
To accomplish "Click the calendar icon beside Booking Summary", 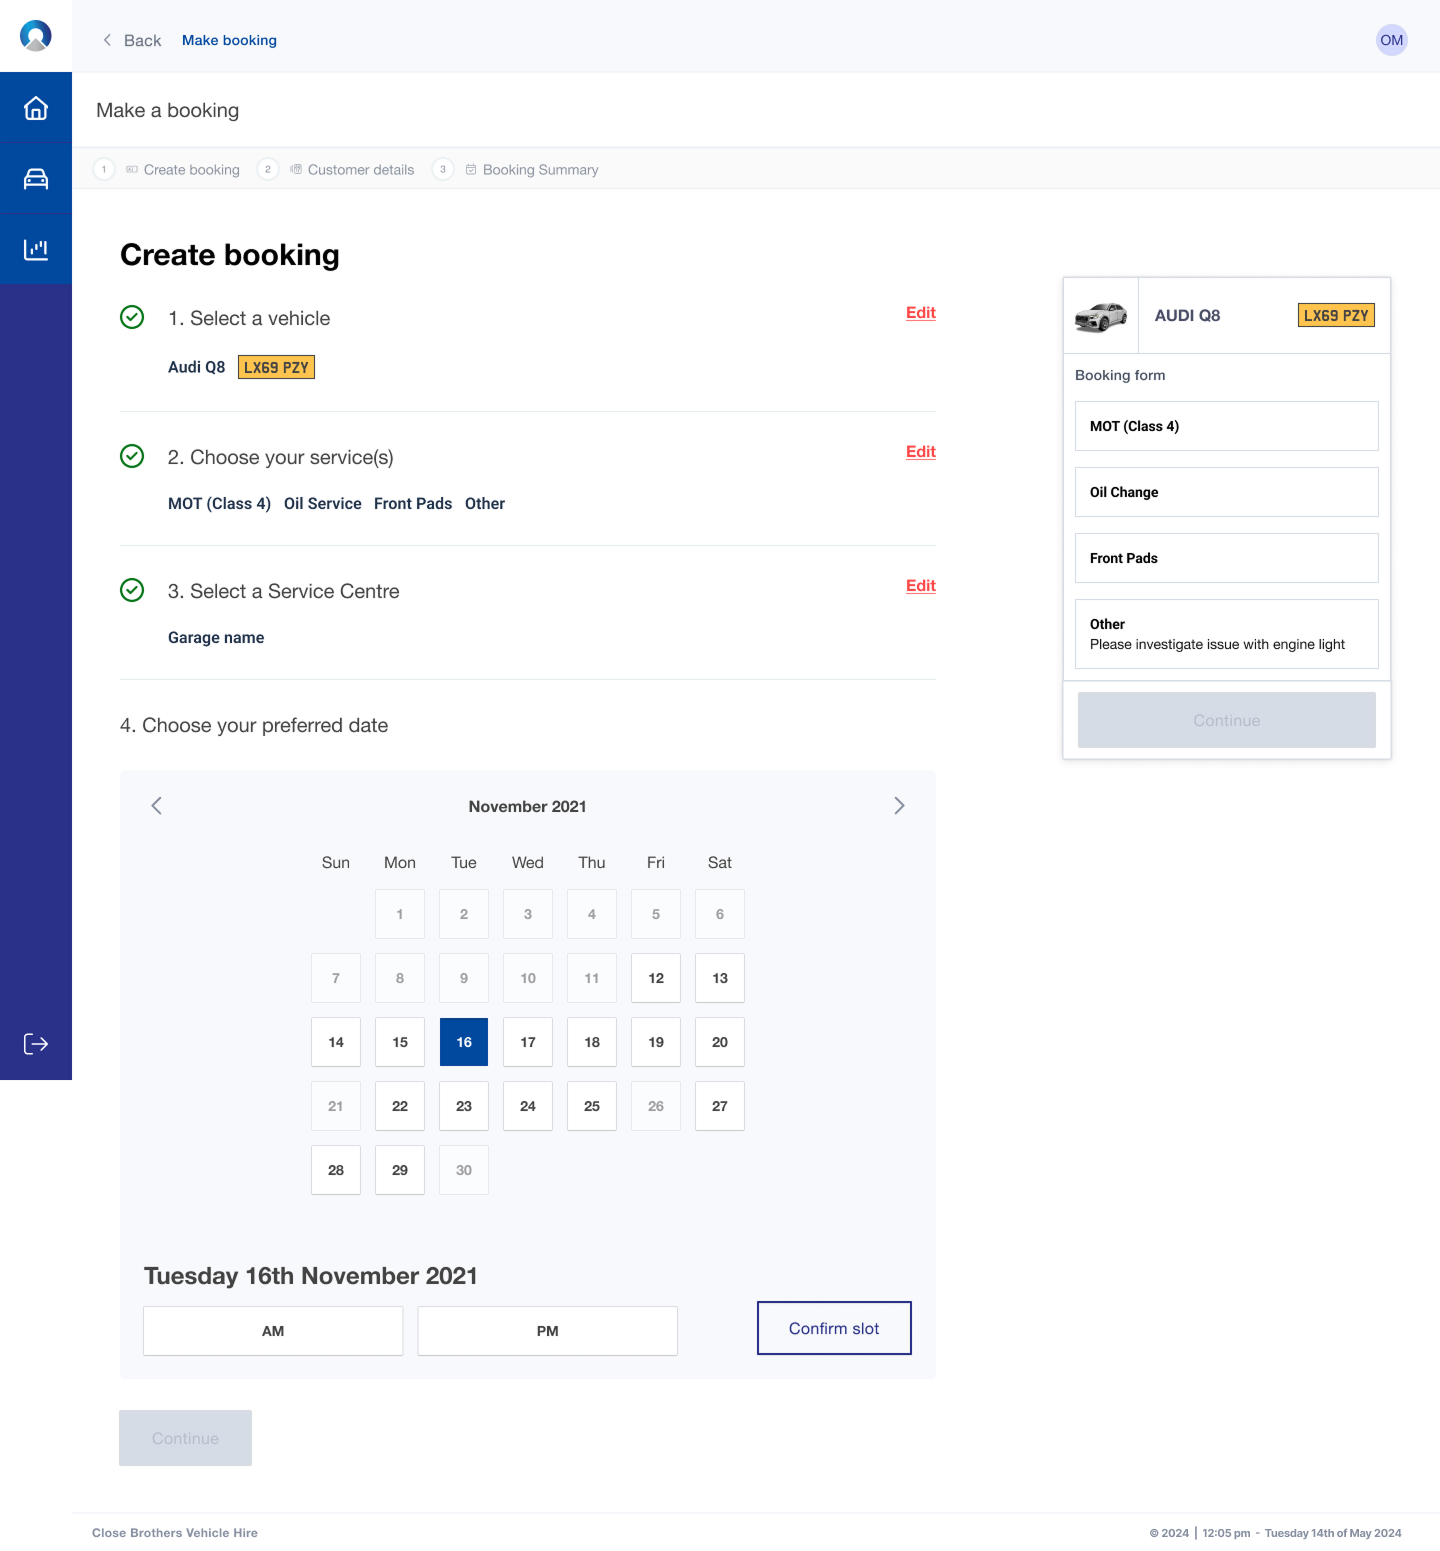I will pyautogui.click(x=471, y=169).
